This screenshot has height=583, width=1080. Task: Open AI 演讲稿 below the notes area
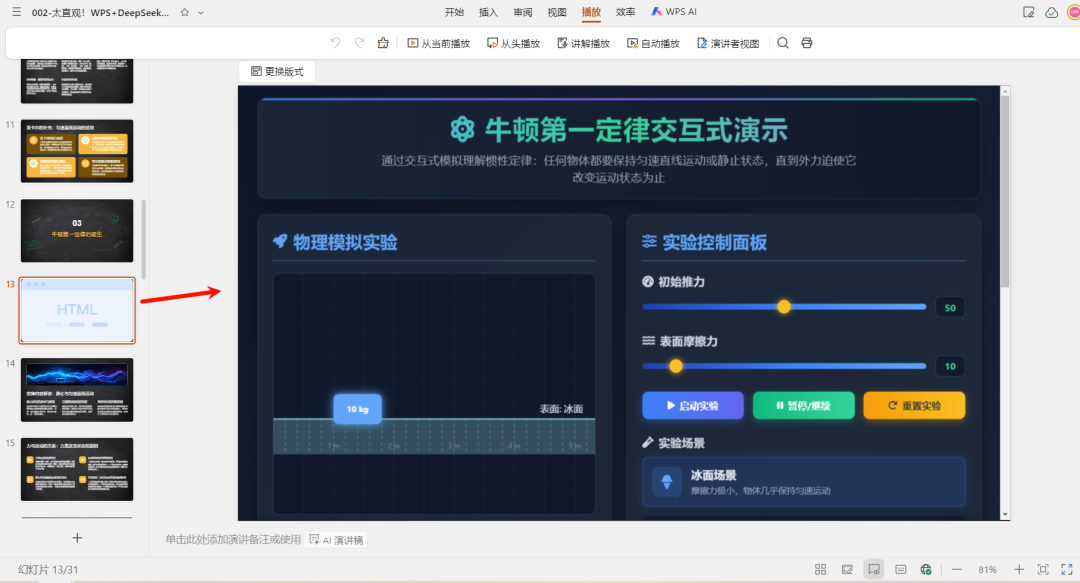click(335, 539)
